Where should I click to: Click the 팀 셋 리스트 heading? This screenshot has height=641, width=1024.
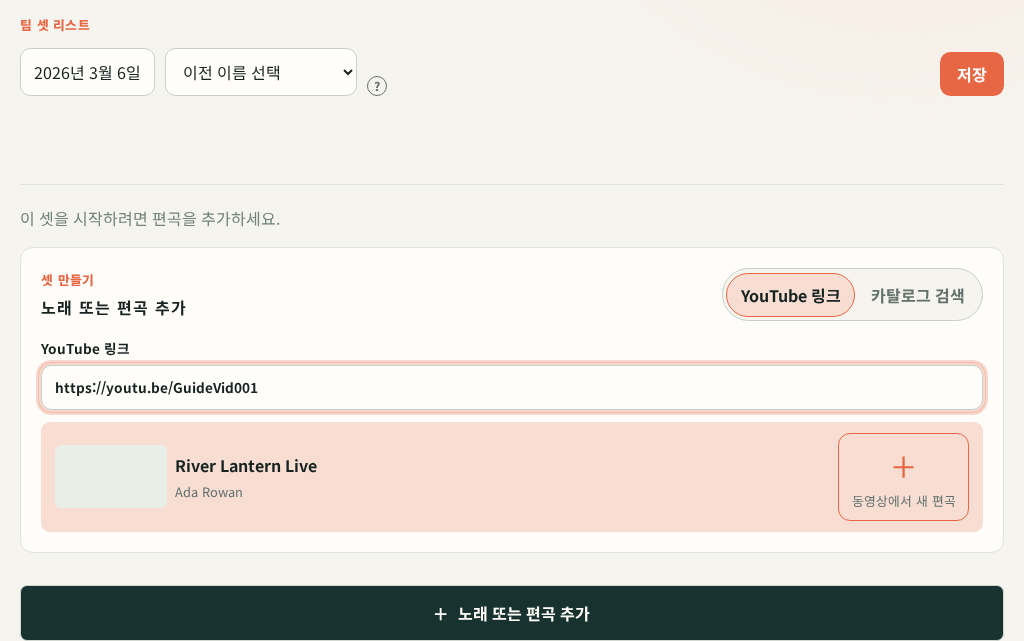[55, 25]
